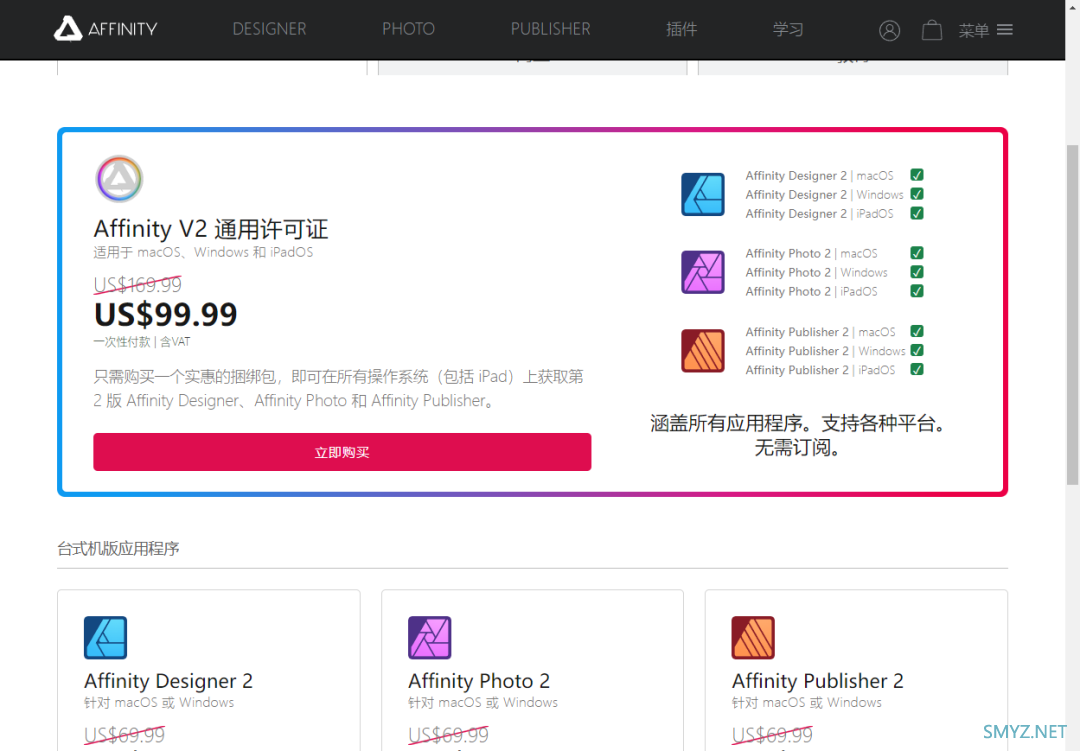
Task: Click Affinity Publisher 2 | Windows label
Action: [825, 351]
